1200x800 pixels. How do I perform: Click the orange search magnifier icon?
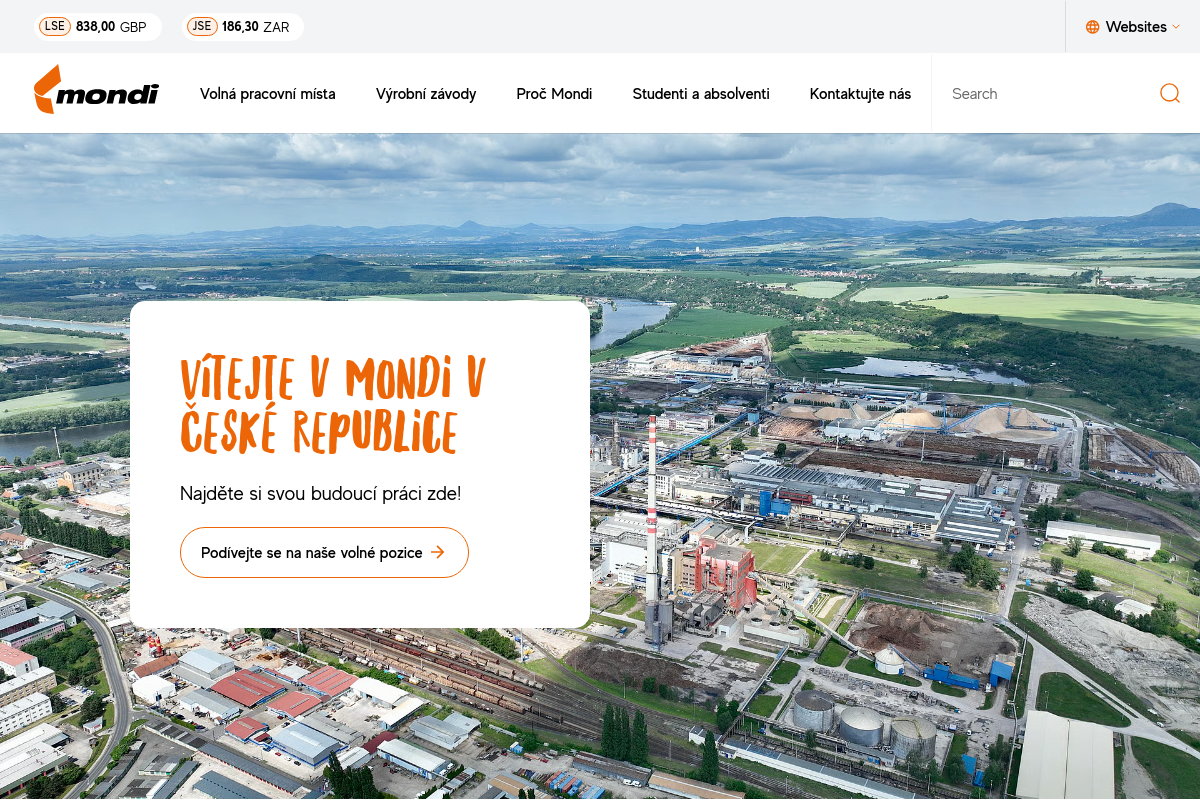tap(1169, 93)
